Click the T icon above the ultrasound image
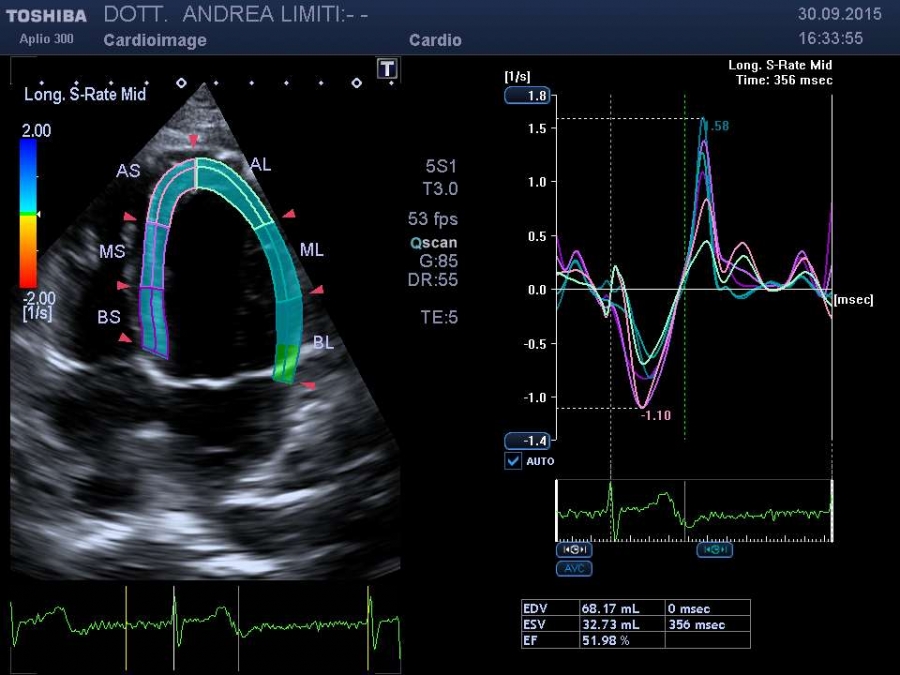 point(387,68)
